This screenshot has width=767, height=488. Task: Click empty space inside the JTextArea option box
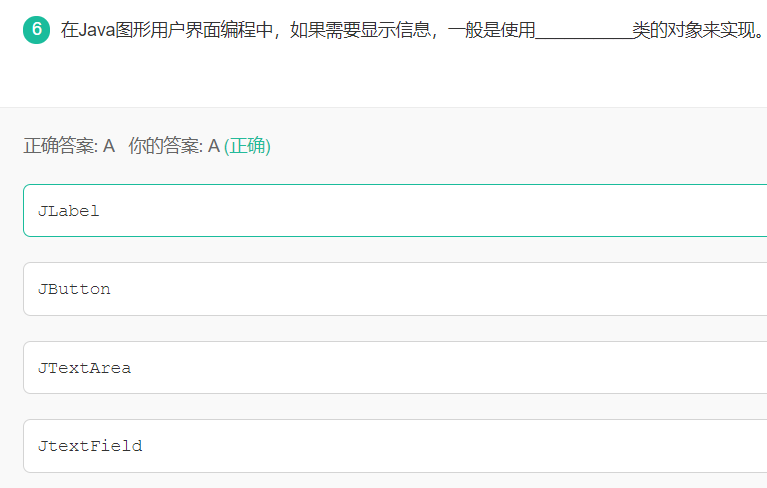pyautogui.click(x=440, y=368)
